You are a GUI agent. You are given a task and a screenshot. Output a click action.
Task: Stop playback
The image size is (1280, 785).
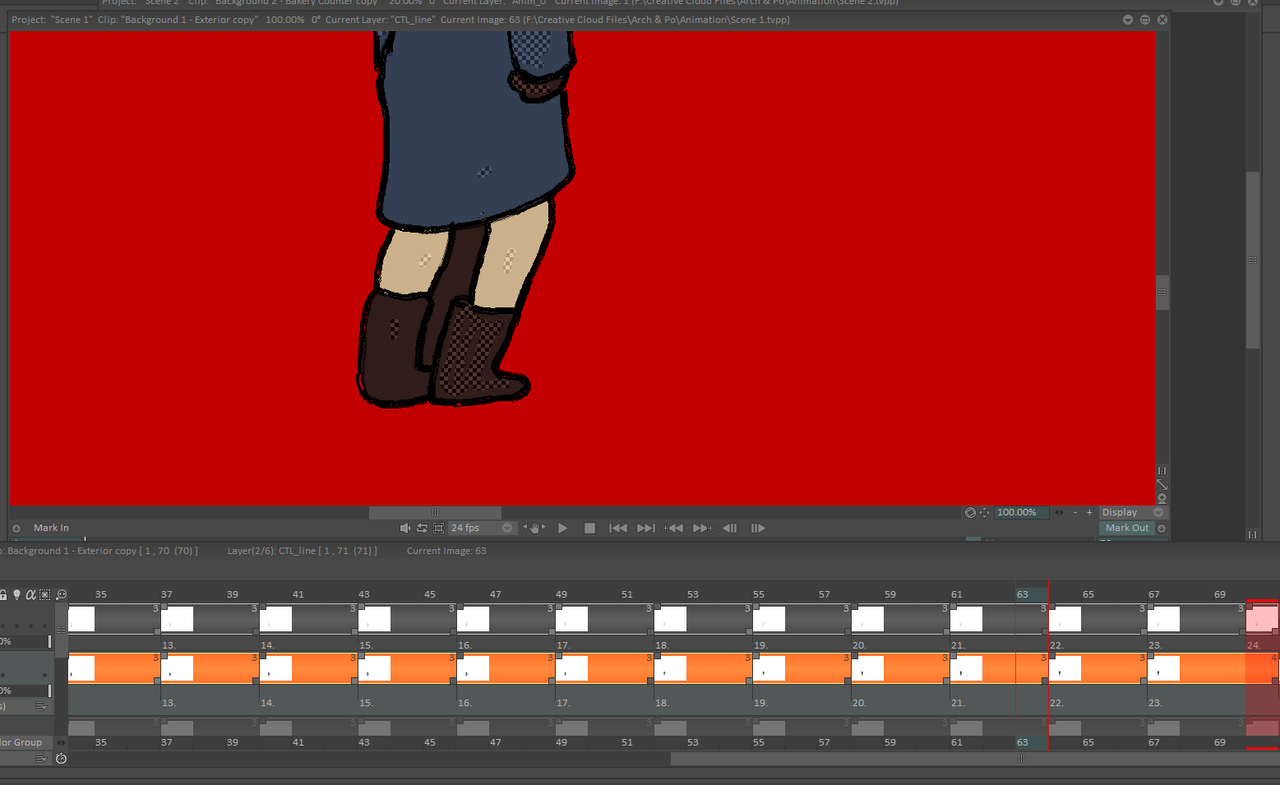point(590,528)
